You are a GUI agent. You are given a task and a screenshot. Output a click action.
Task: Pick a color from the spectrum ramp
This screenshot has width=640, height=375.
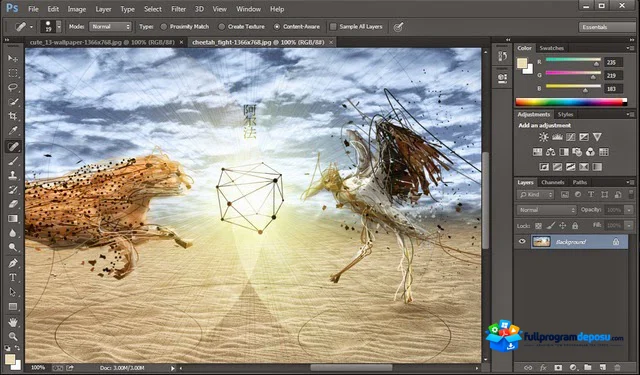tap(571, 102)
